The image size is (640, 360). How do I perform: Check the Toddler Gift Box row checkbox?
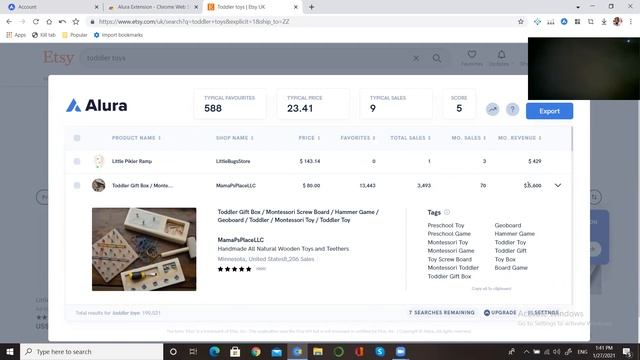(77, 185)
